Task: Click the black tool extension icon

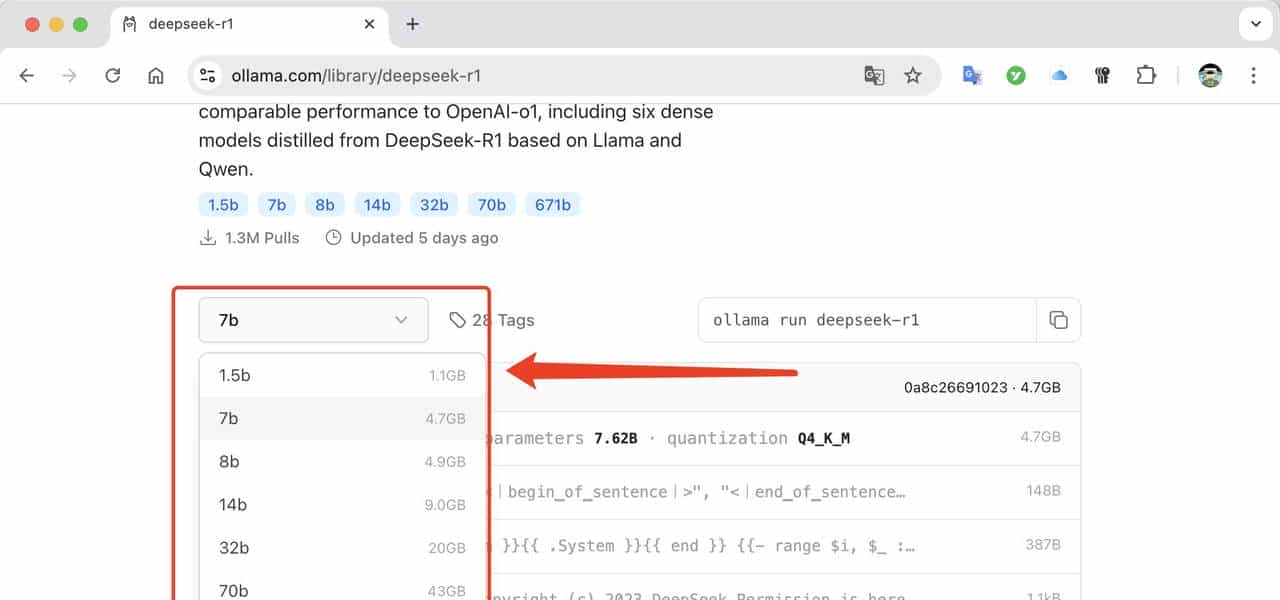Action: pyautogui.click(x=1103, y=75)
